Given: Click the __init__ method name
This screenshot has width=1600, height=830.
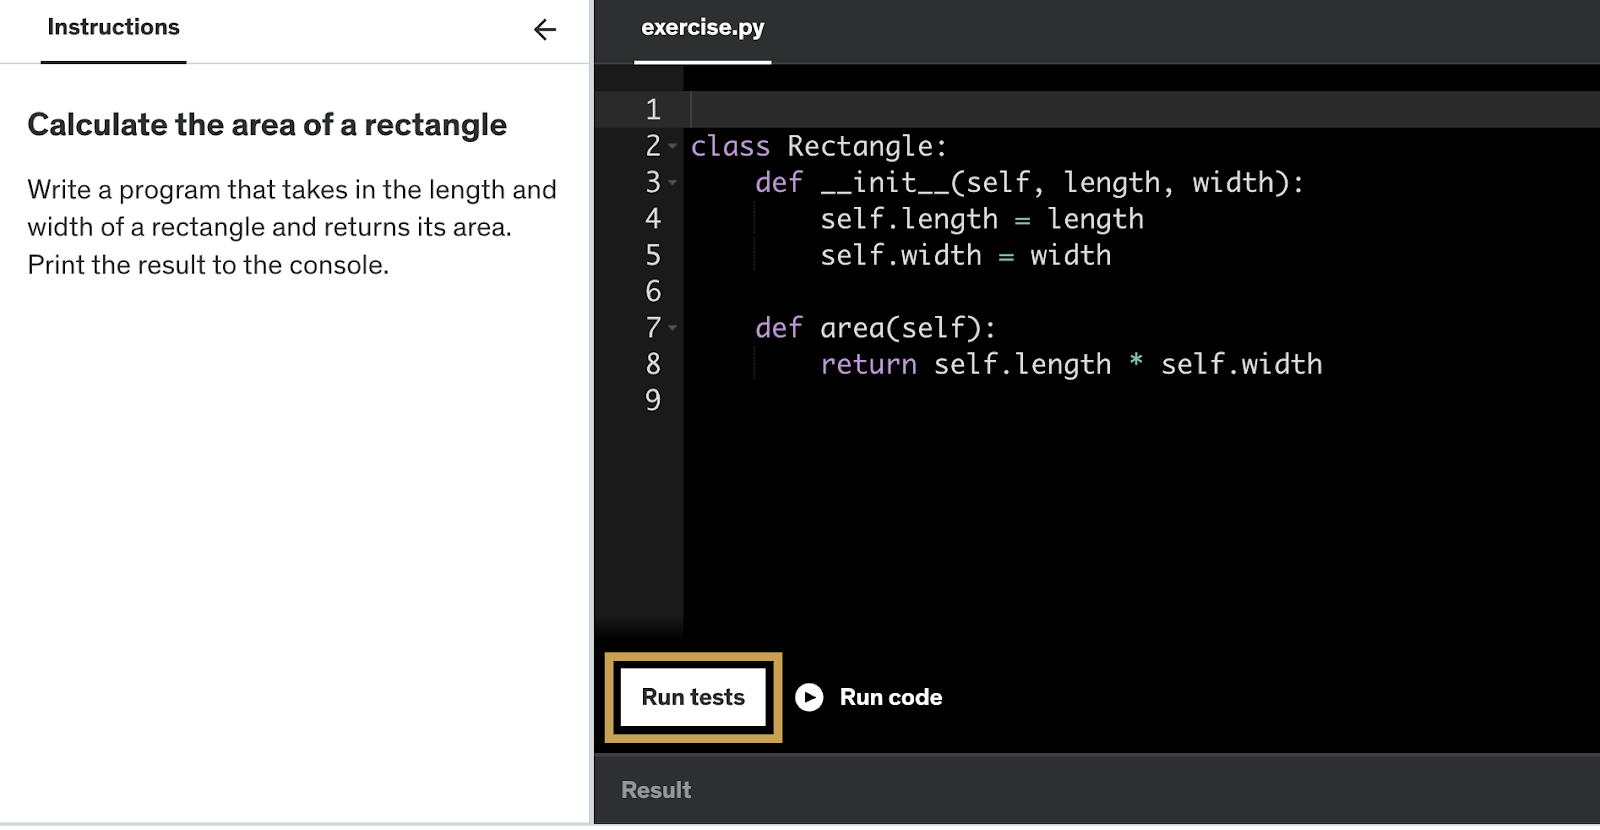Looking at the screenshot, I should [884, 183].
